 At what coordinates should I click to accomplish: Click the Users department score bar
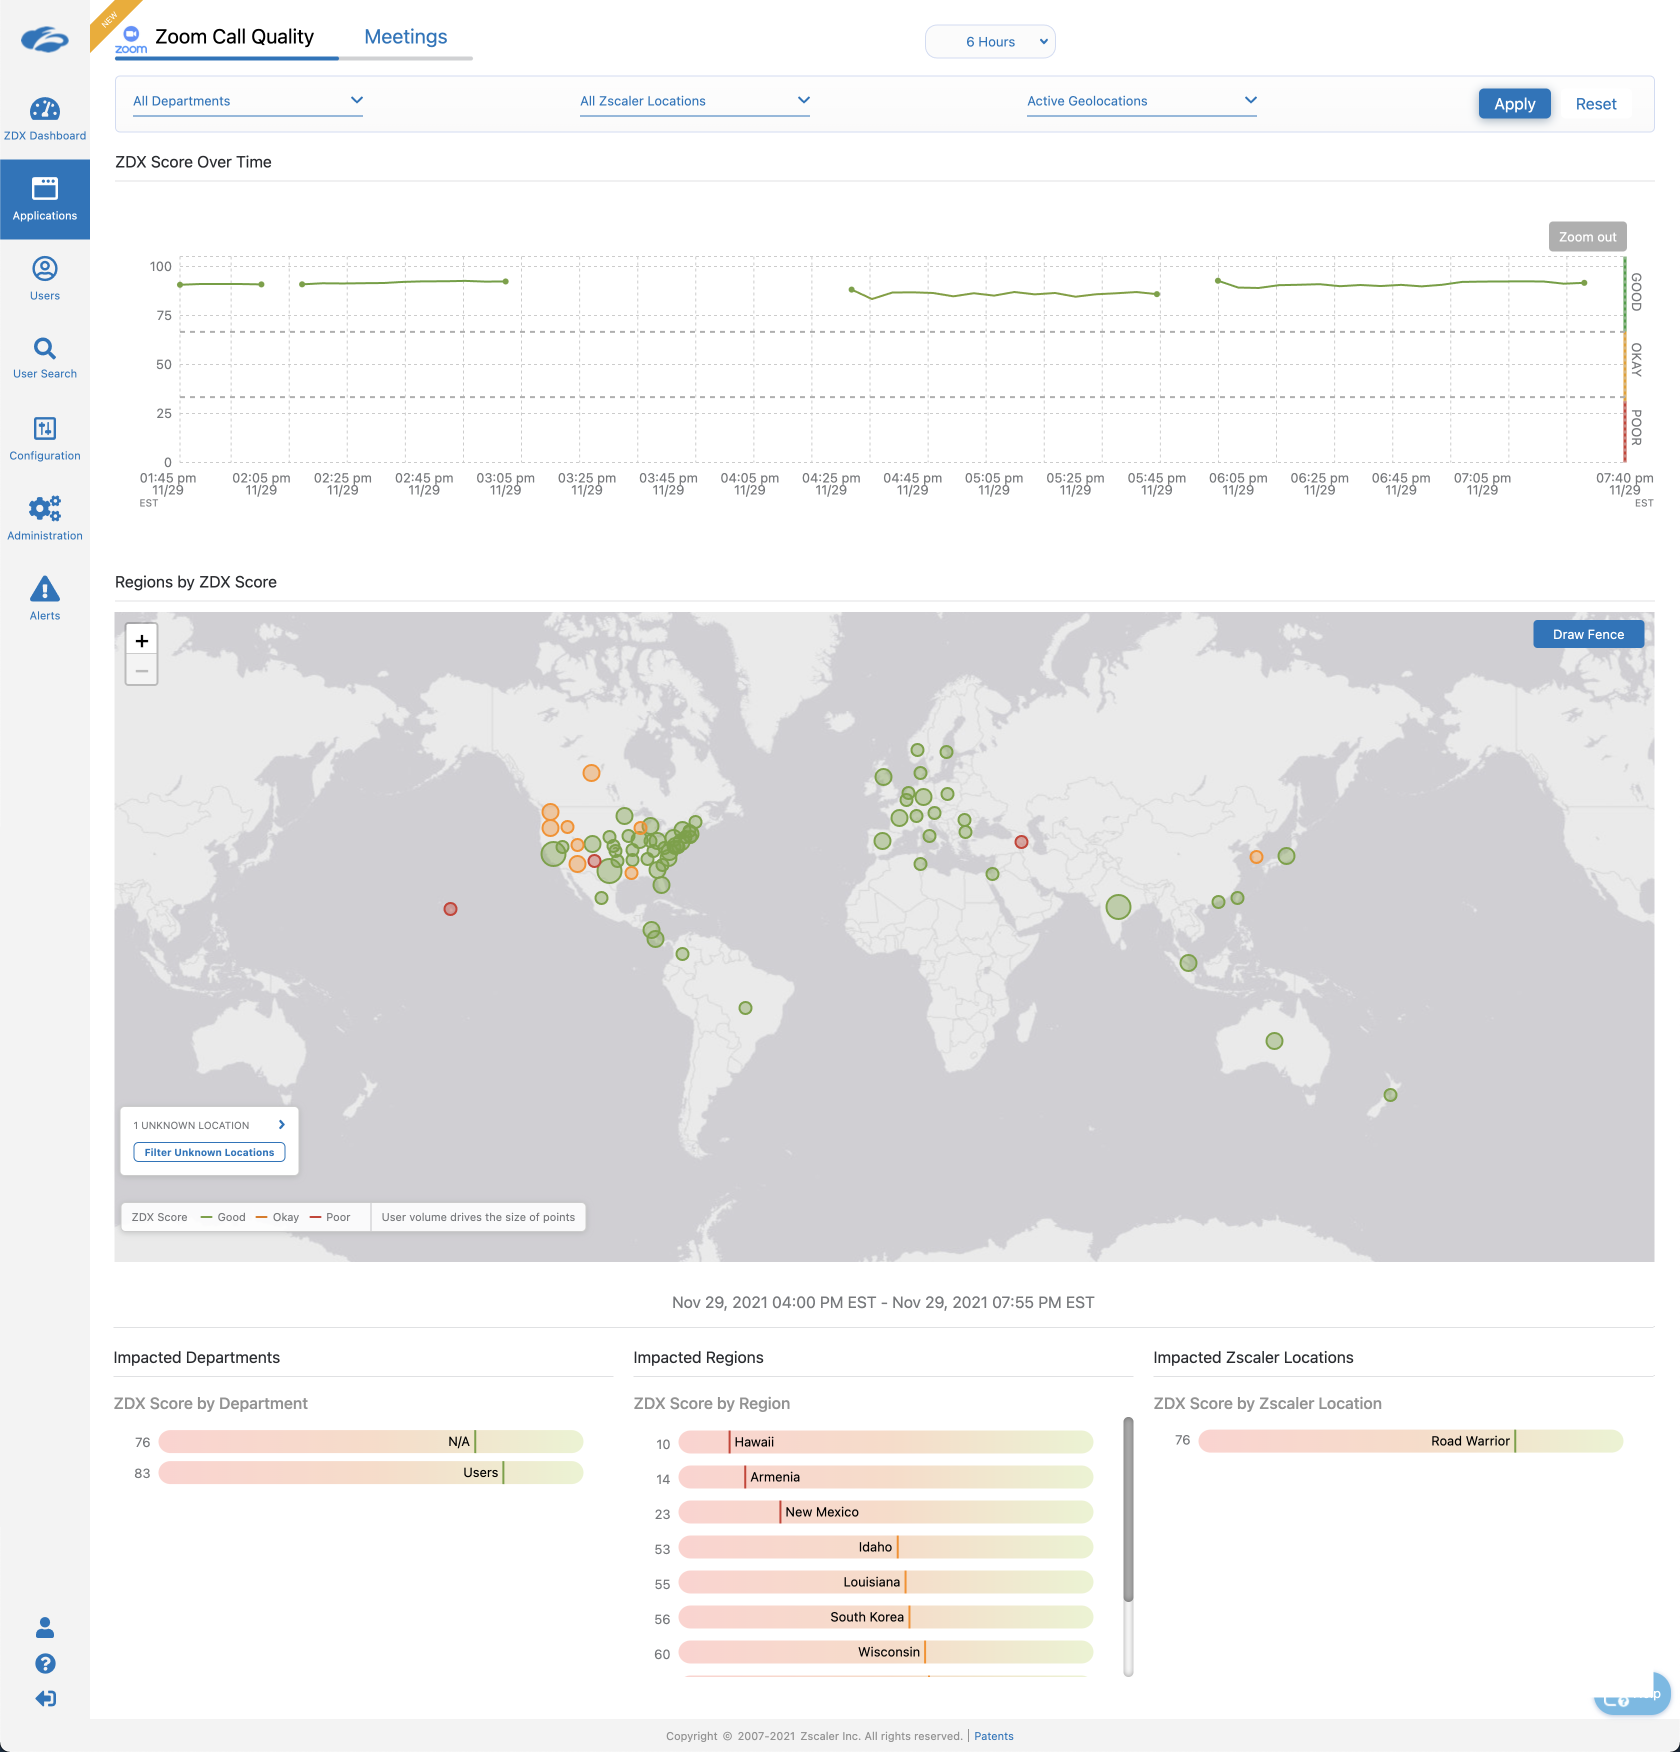pyautogui.click(x=371, y=1472)
